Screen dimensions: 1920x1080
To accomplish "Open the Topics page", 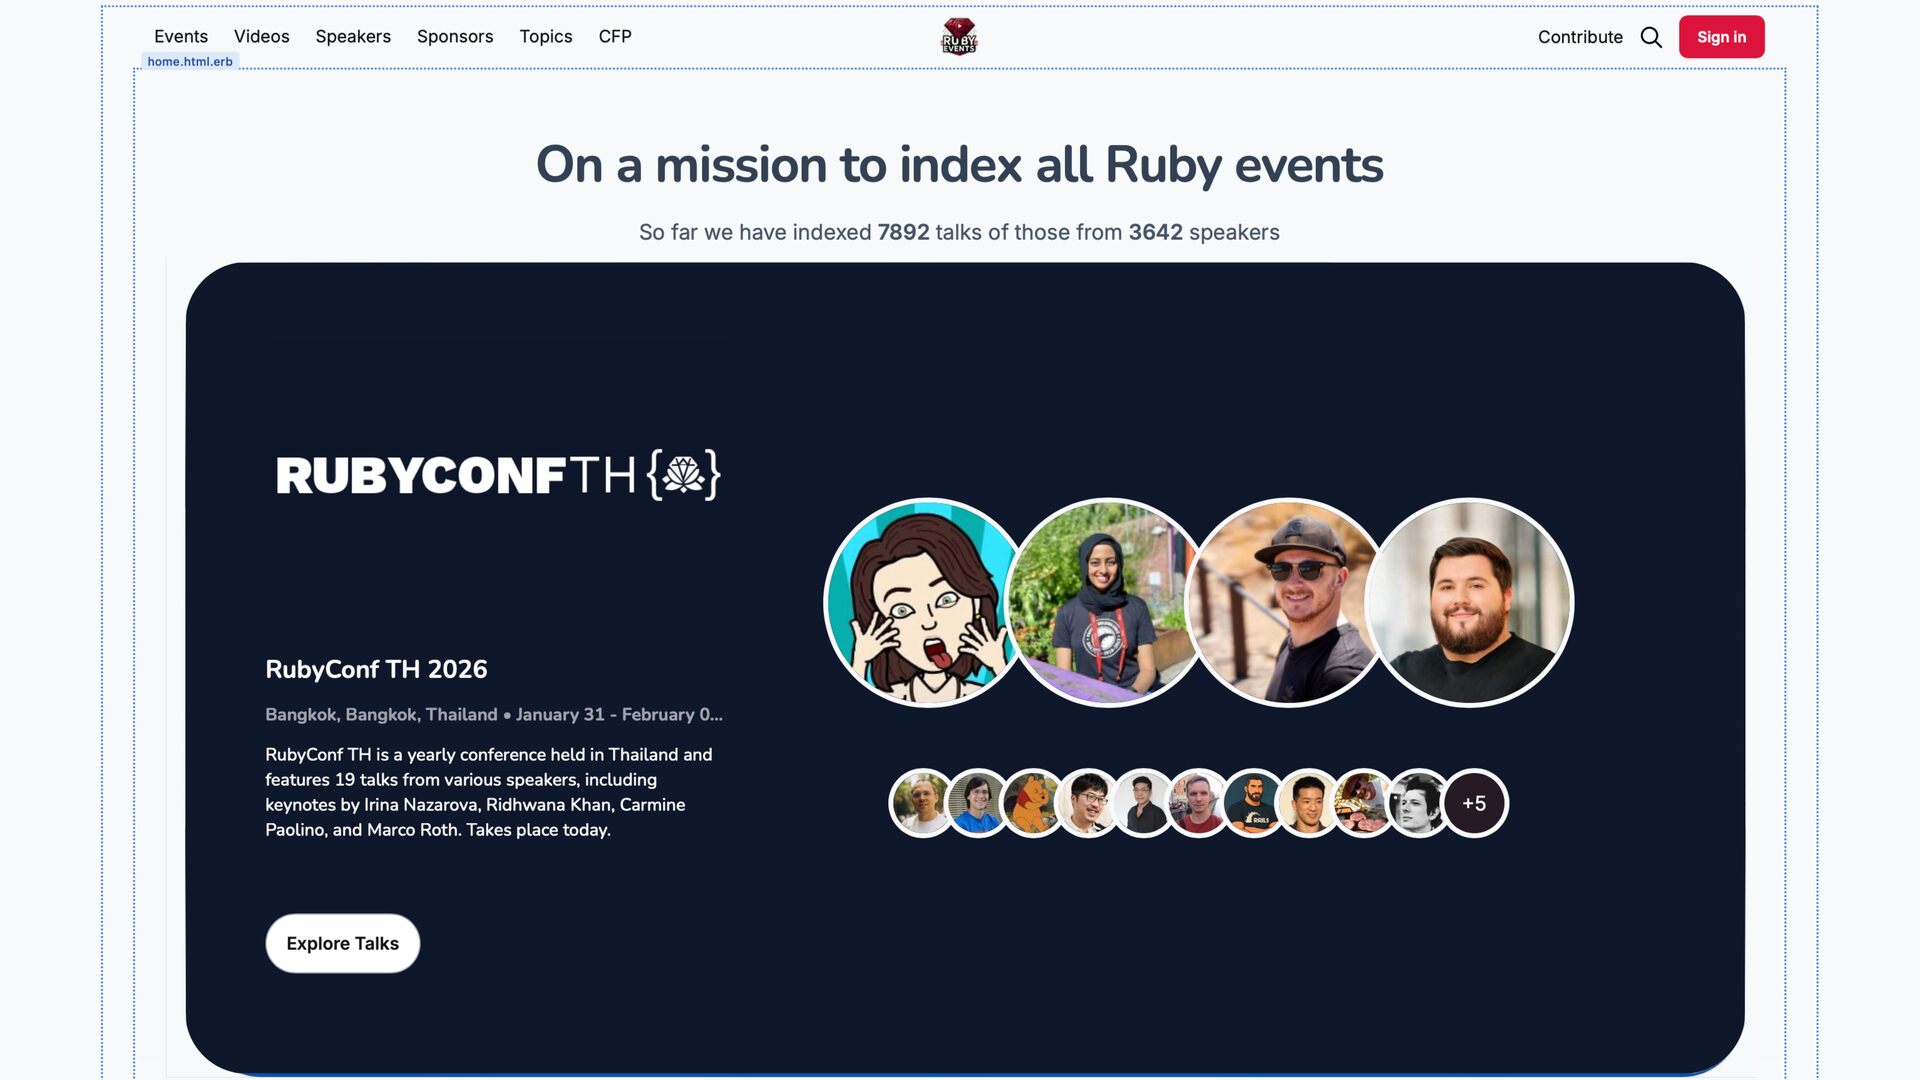I will pos(545,36).
